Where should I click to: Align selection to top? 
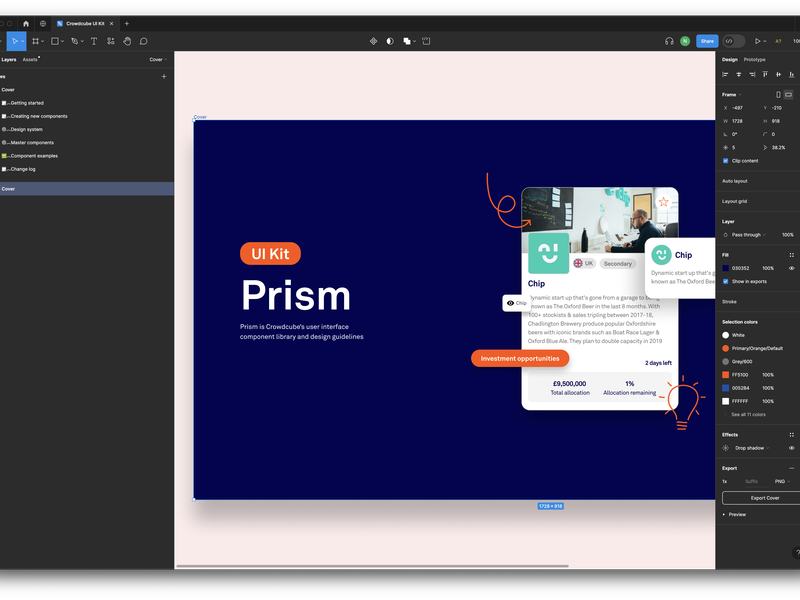[765, 74]
